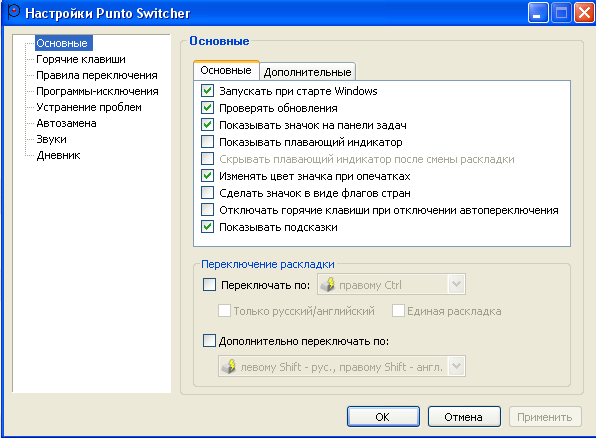Minimize the Punto Switcher settings window
The height and width of the screenshot is (441, 596).
(x=538, y=13)
